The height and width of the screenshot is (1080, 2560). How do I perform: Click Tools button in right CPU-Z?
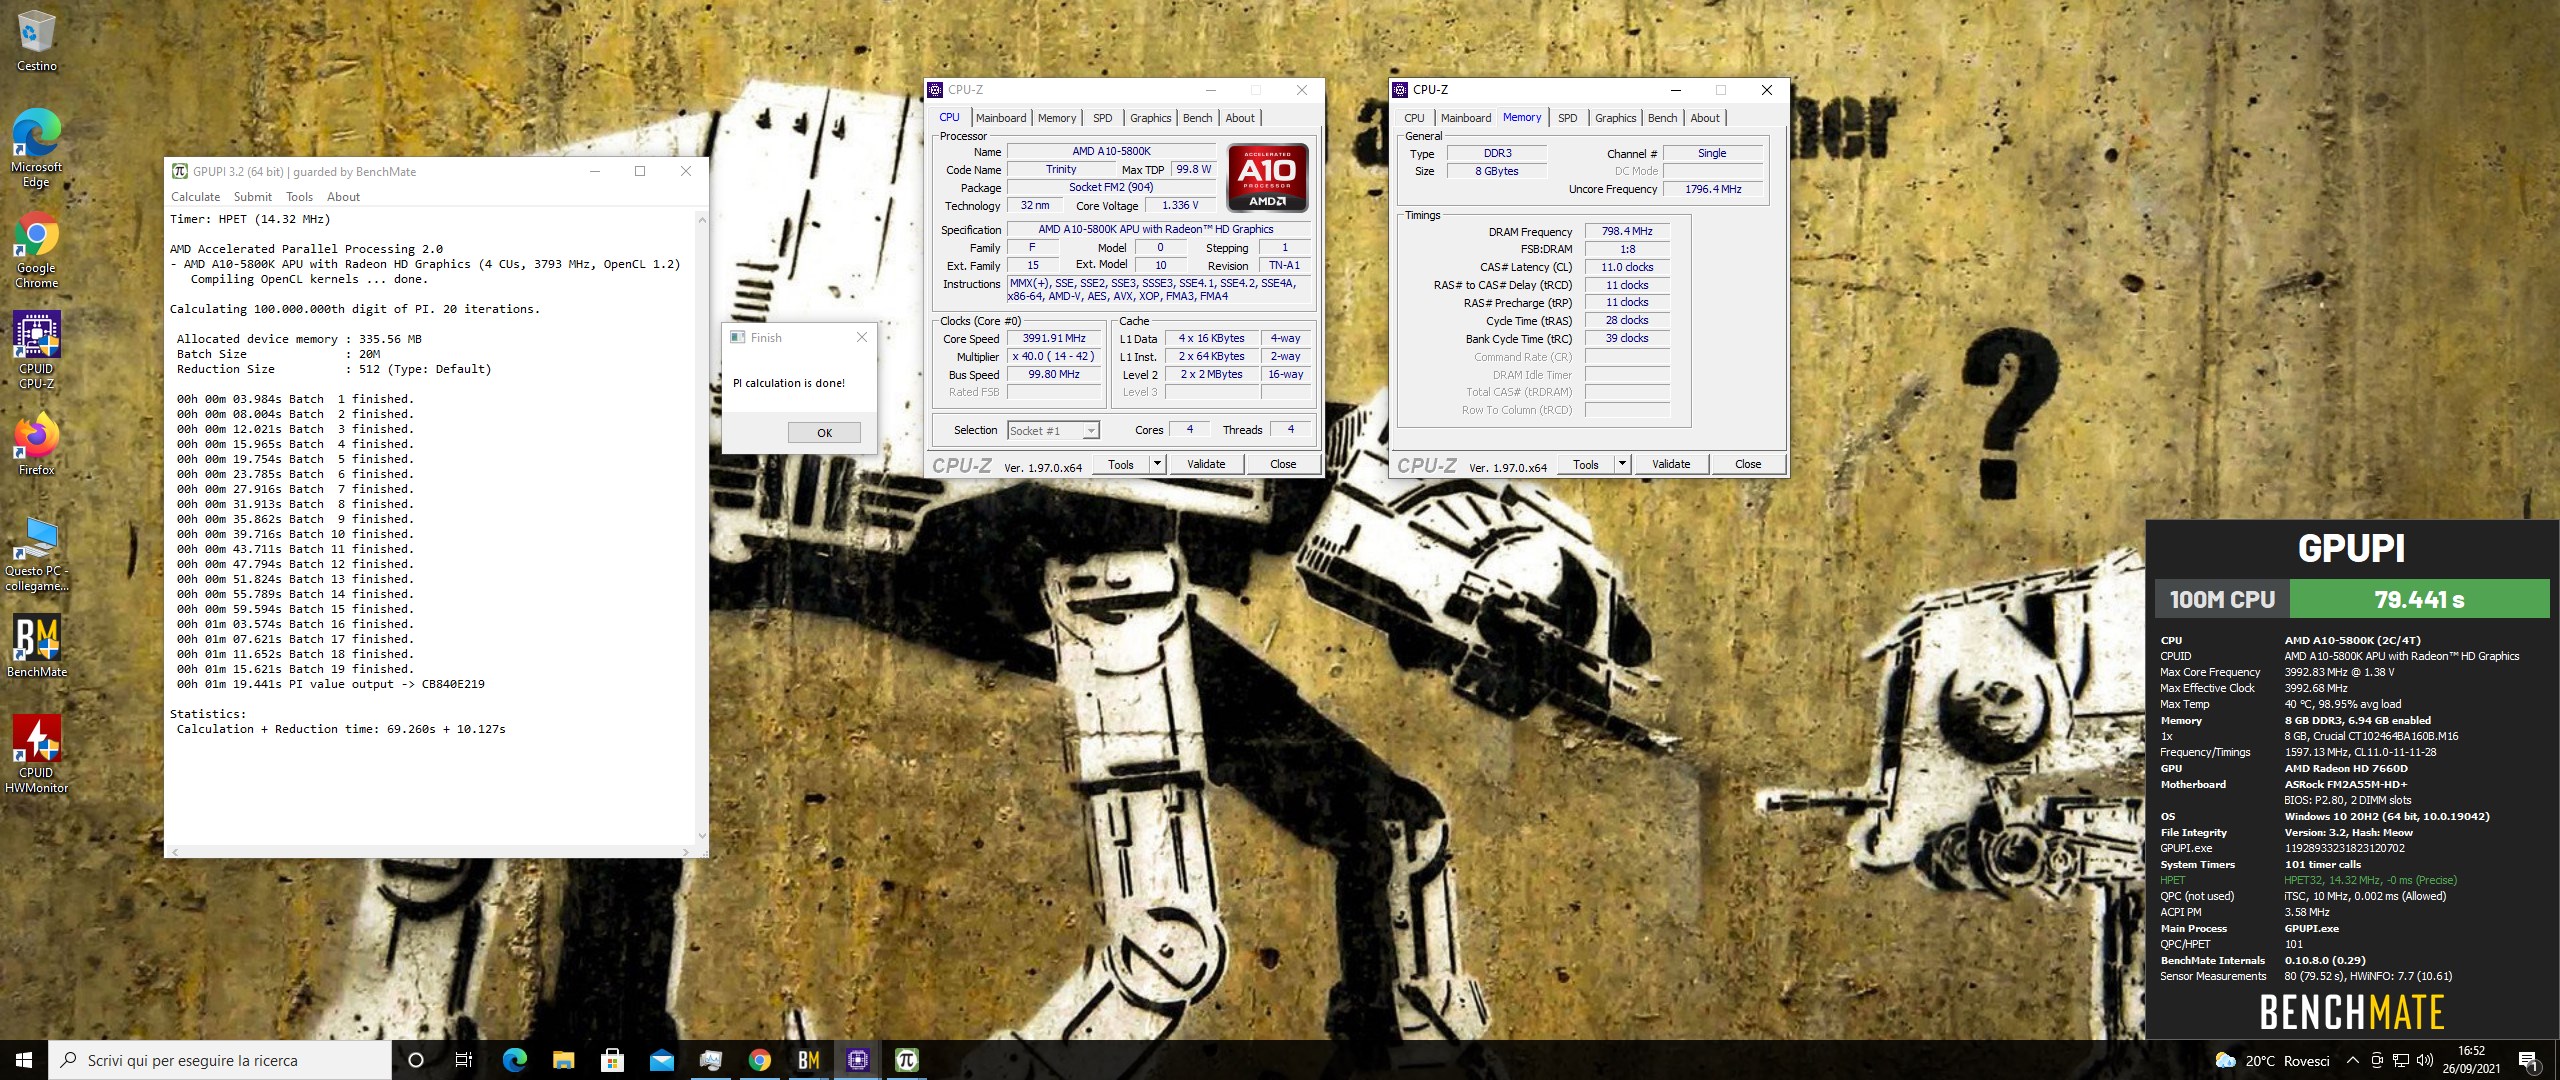click(x=1585, y=464)
